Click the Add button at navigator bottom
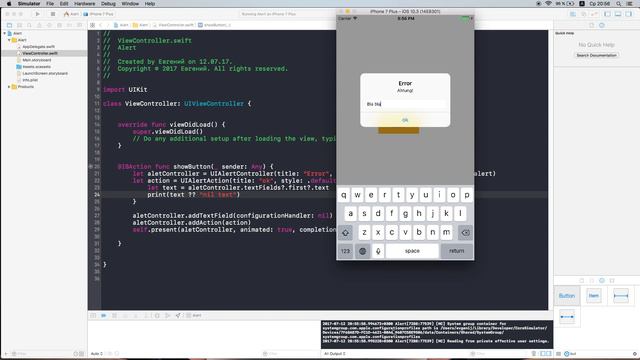Image resolution: width=640 pixels, height=360 pixels. (6, 353)
